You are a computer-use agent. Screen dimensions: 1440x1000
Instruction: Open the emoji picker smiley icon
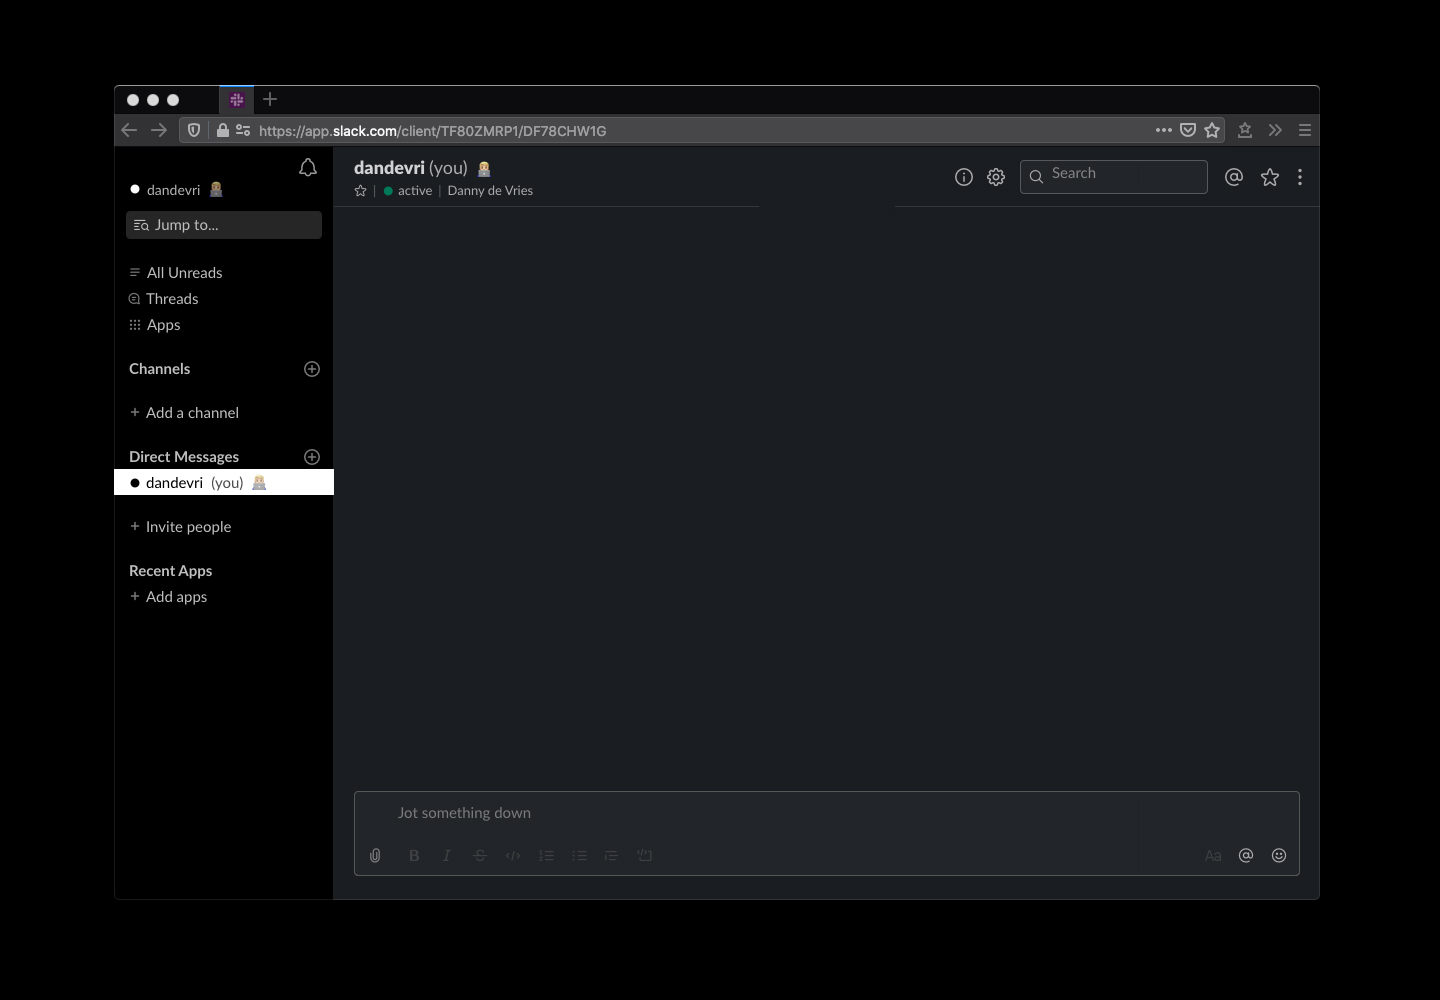[x=1279, y=855]
